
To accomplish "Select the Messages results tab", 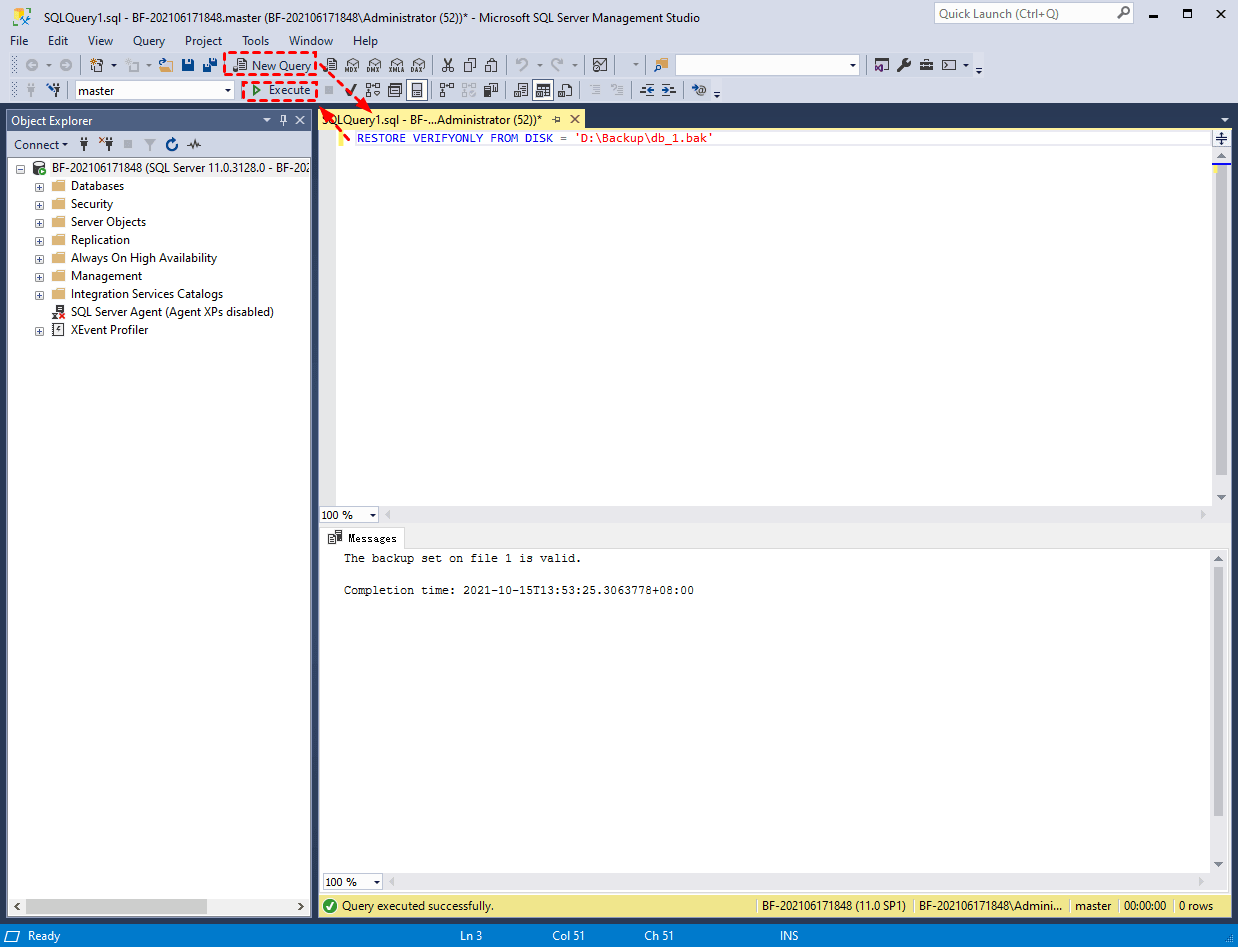I will [x=363, y=538].
